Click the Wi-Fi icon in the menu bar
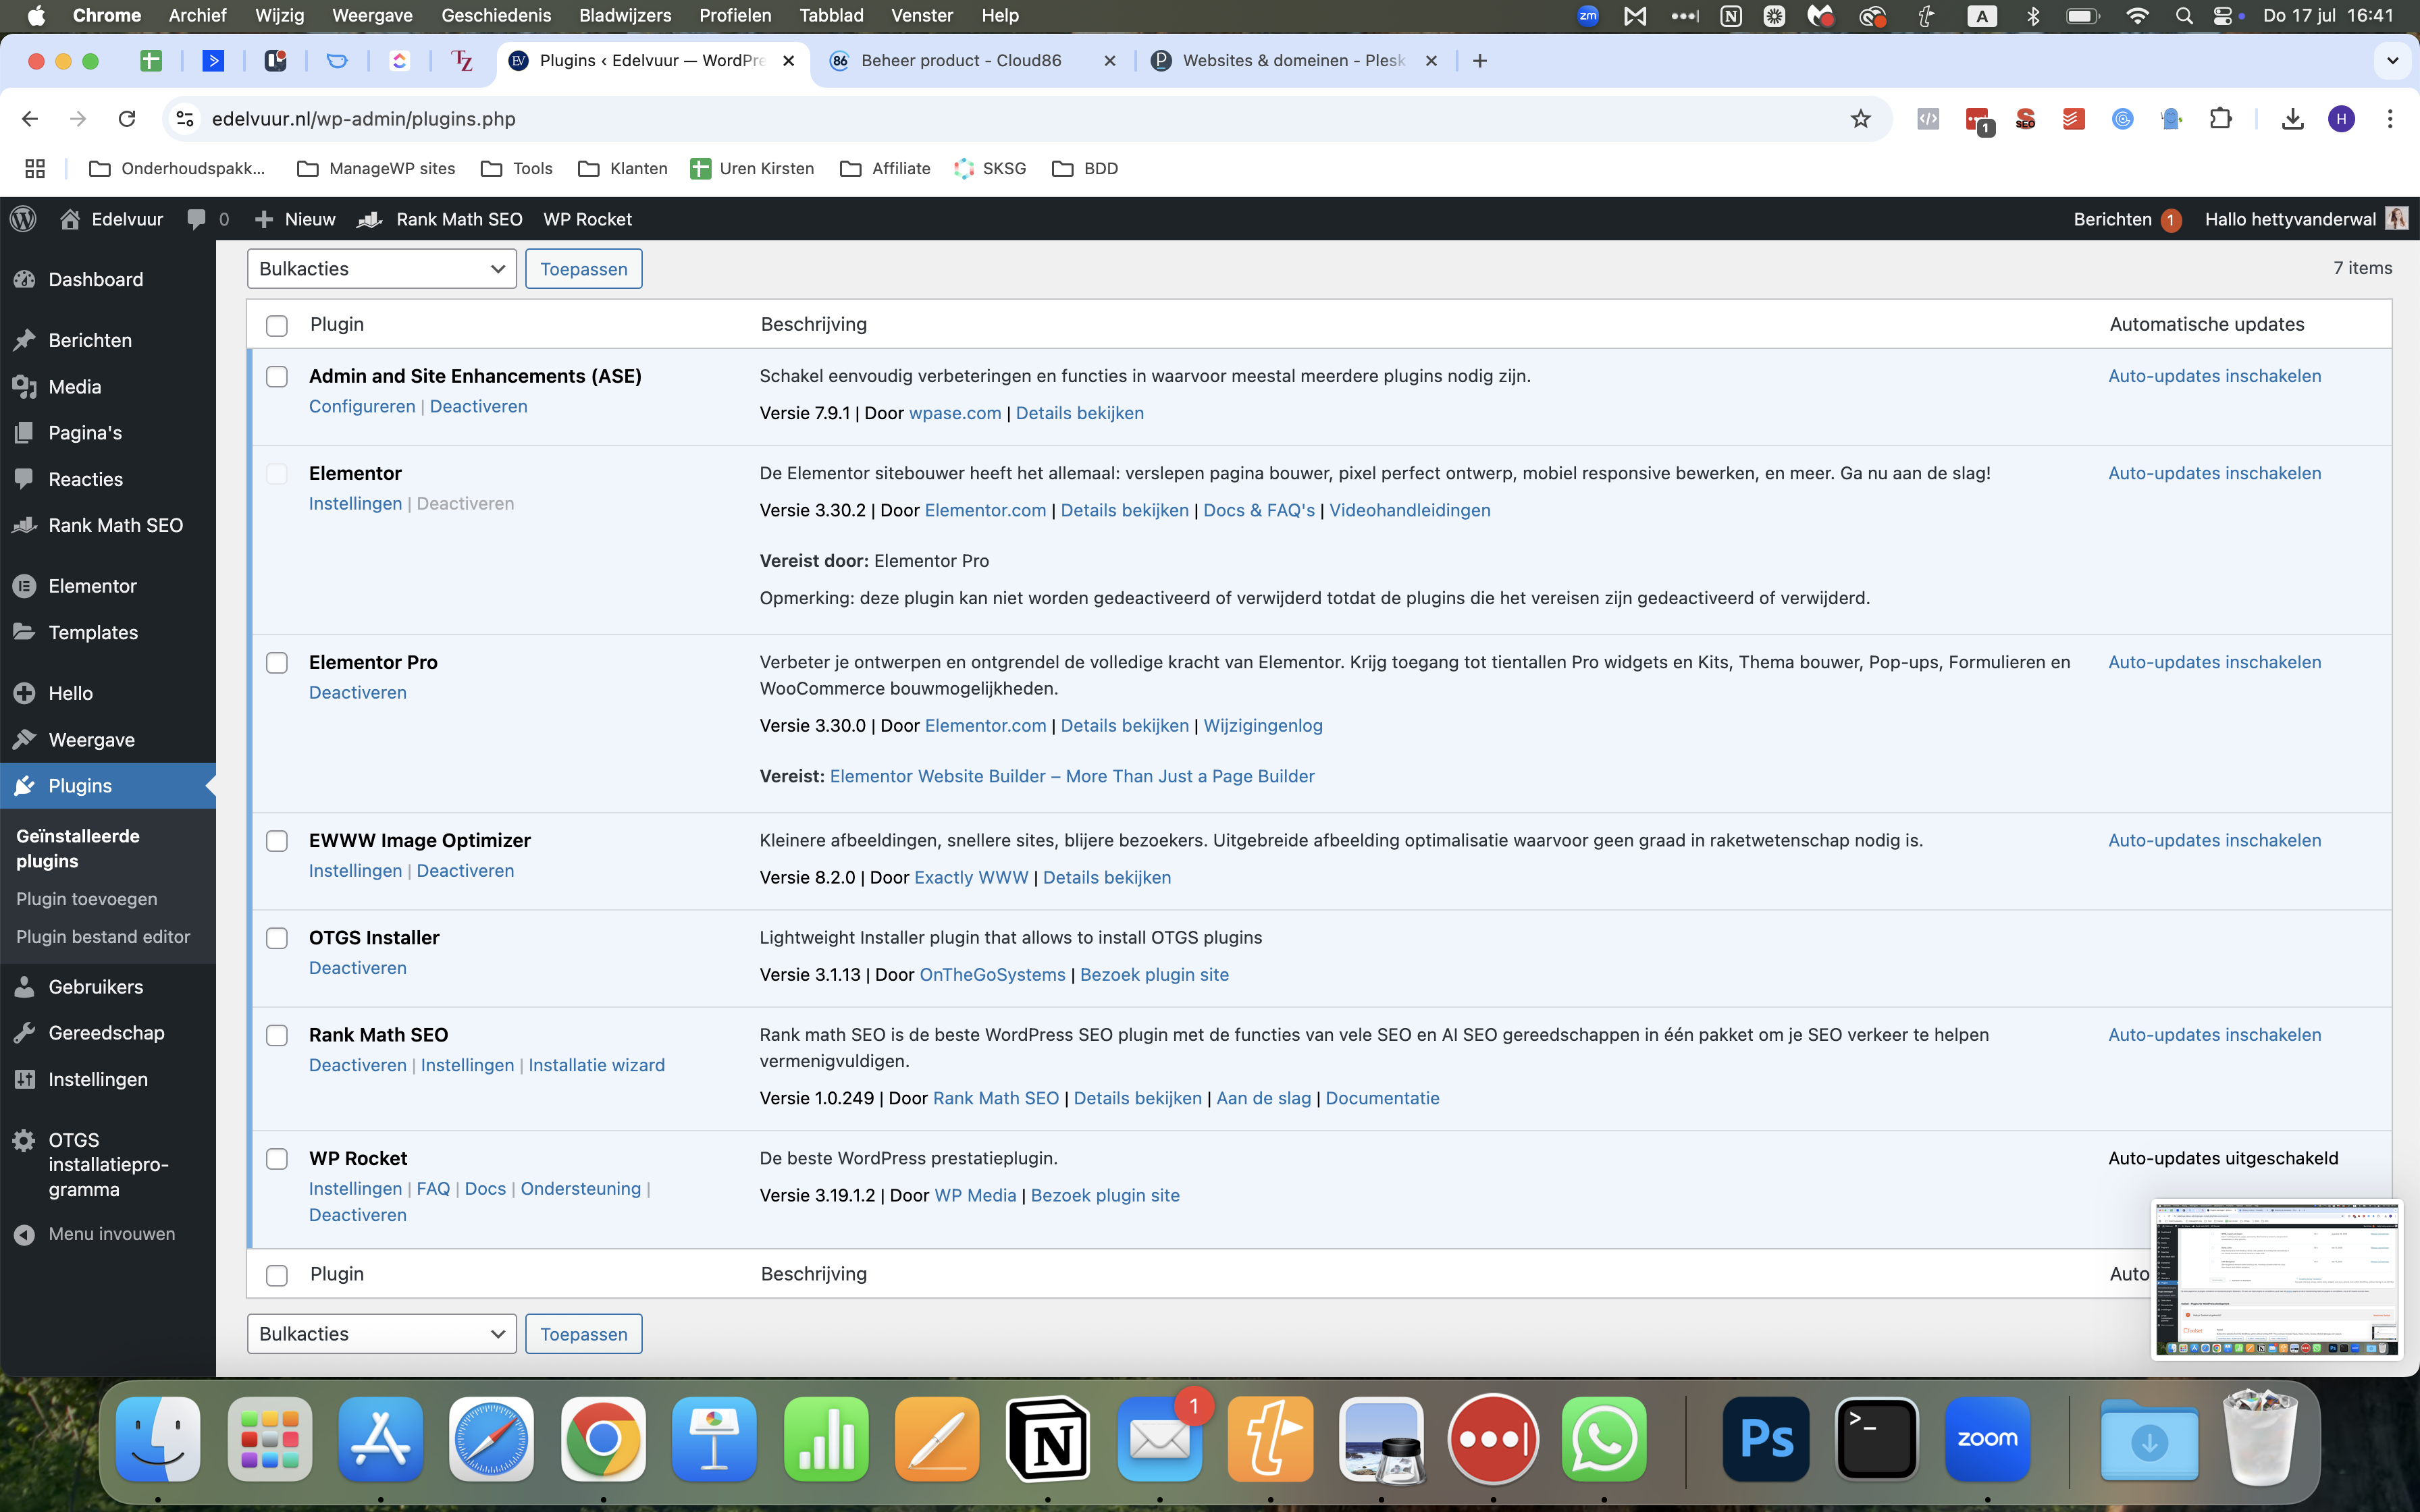This screenshot has height=1512, width=2420. click(2137, 16)
